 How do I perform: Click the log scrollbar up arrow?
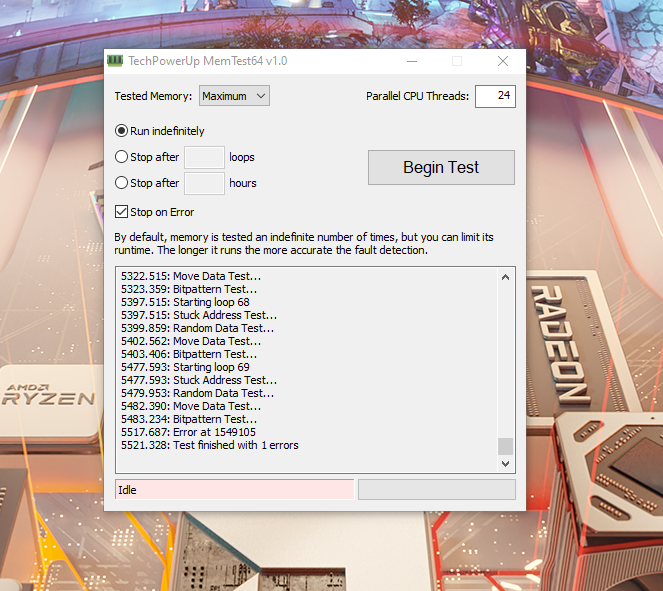point(505,277)
